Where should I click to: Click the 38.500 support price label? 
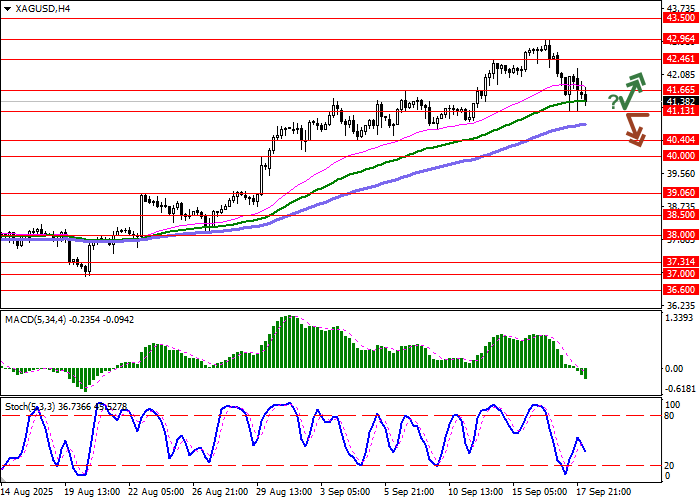tap(680, 214)
